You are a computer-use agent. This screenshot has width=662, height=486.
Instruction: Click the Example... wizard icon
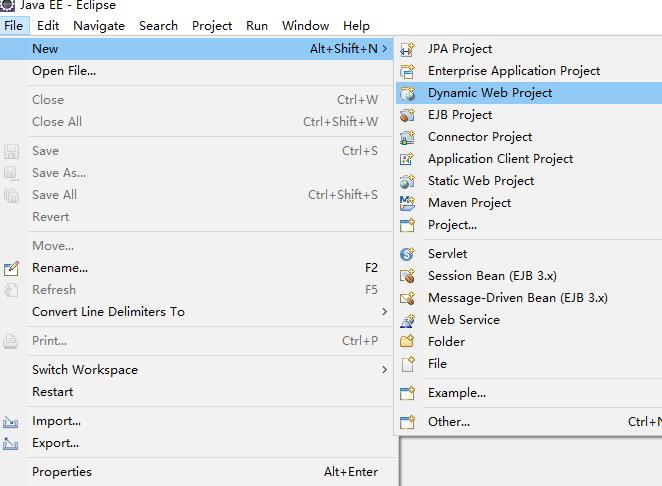click(407, 393)
